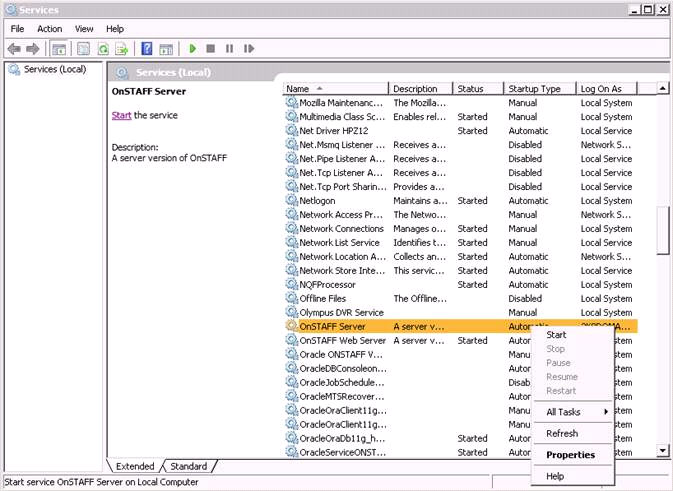
Task: Toggle the console tree pane icon
Action: pyautogui.click(x=59, y=49)
